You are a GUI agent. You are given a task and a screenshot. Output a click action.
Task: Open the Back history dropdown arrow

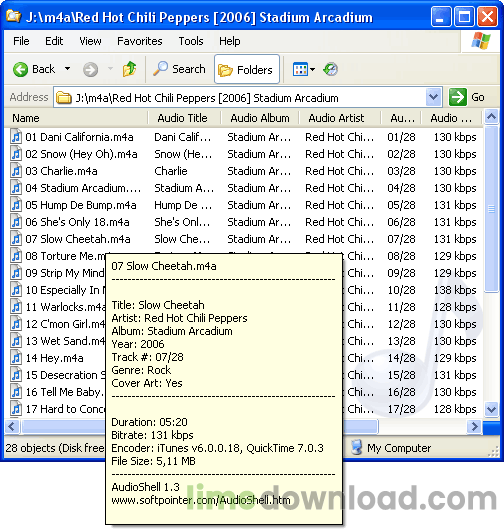[67, 69]
